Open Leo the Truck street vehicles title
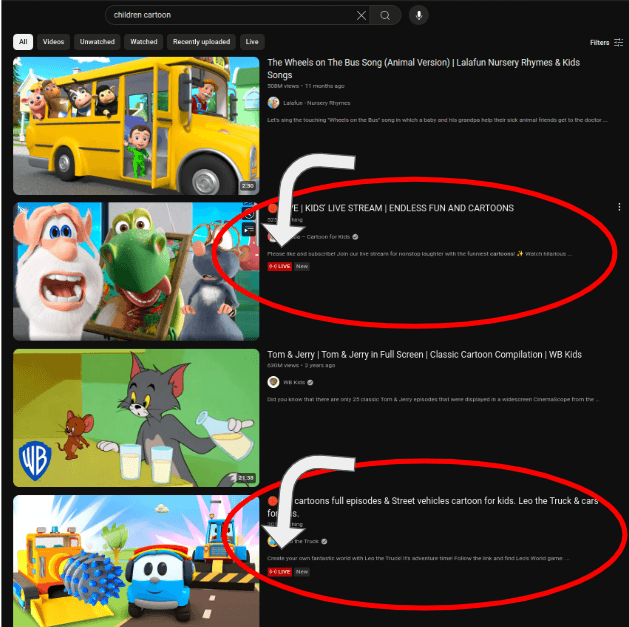 point(433,507)
